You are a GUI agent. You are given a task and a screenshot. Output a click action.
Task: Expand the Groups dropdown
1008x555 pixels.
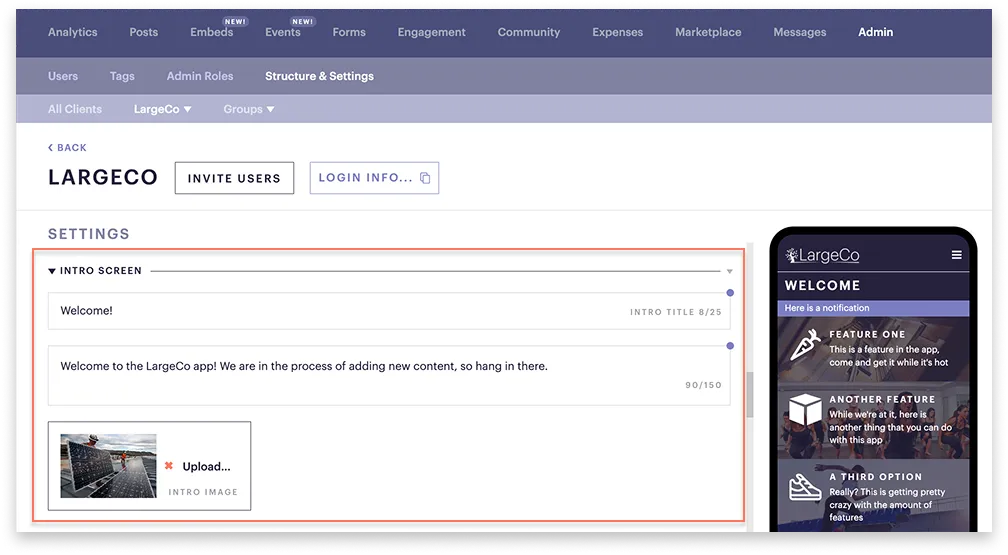249,109
